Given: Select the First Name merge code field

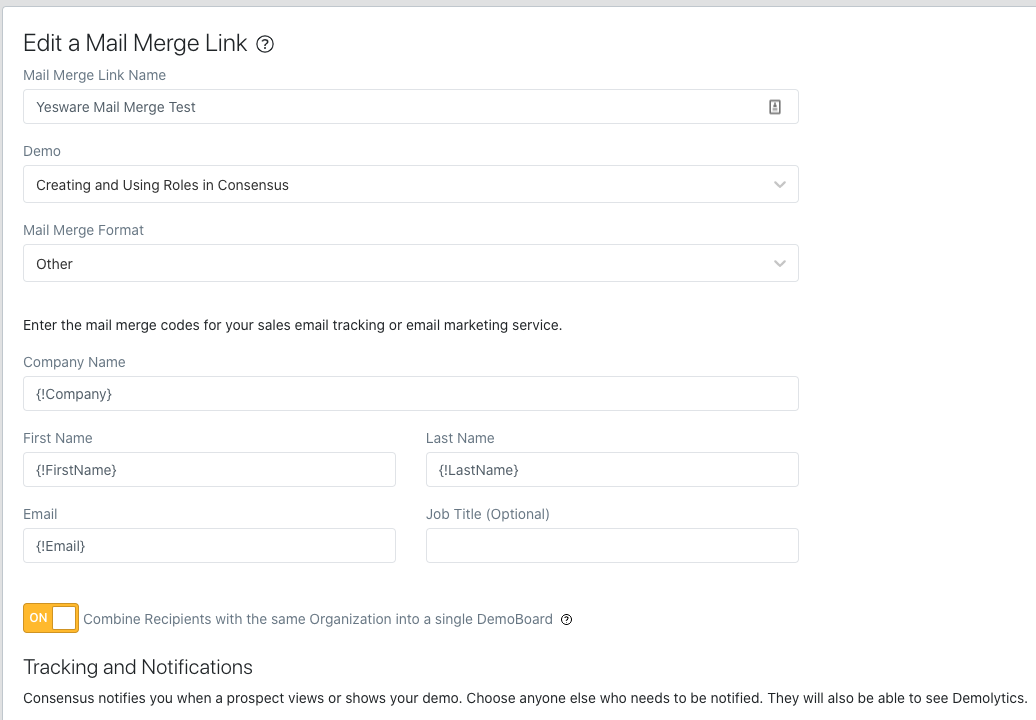Looking at the screenshot, I should pos(209,469).
